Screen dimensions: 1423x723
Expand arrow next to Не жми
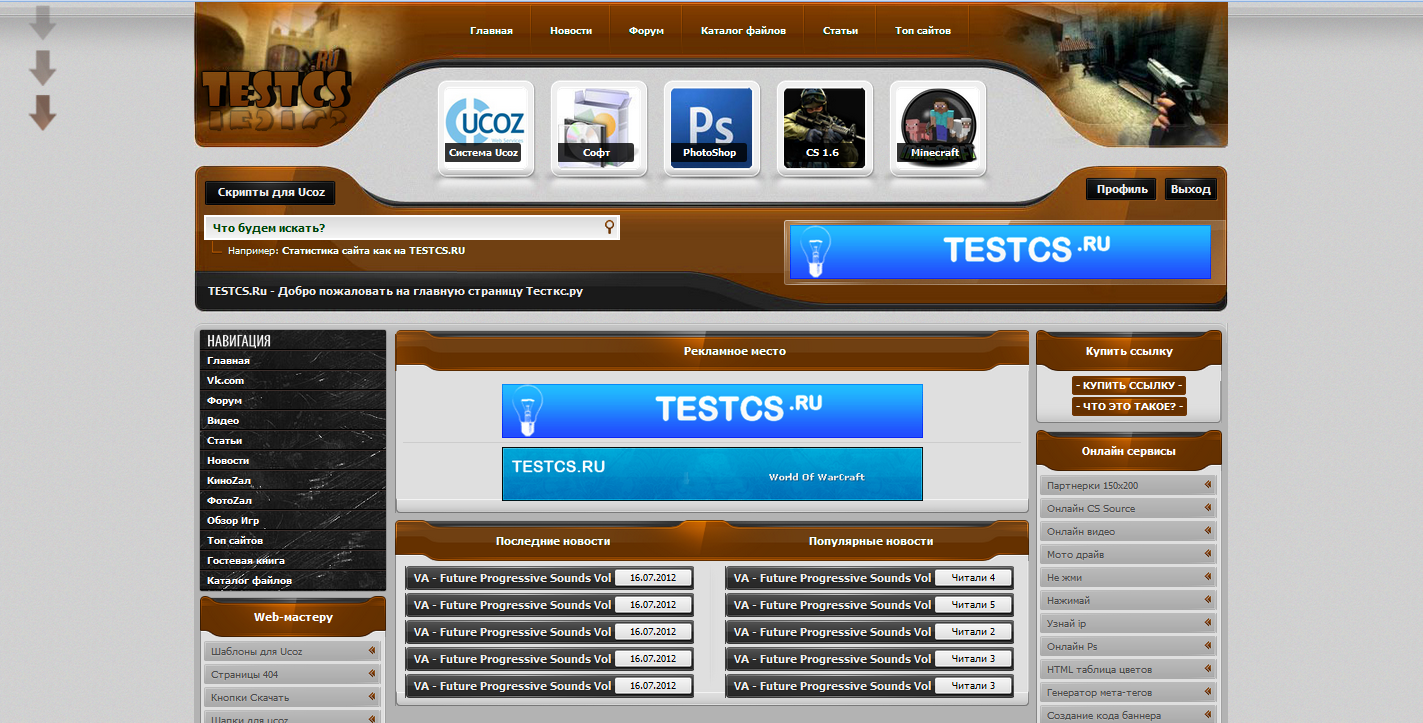(x=1208, y=577)
